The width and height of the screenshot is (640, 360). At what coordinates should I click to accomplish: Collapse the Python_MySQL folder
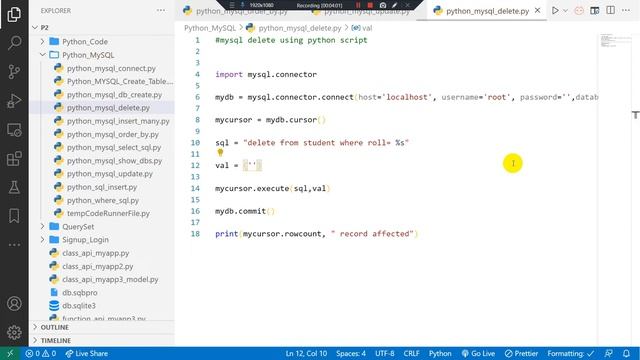coord(102,55)
